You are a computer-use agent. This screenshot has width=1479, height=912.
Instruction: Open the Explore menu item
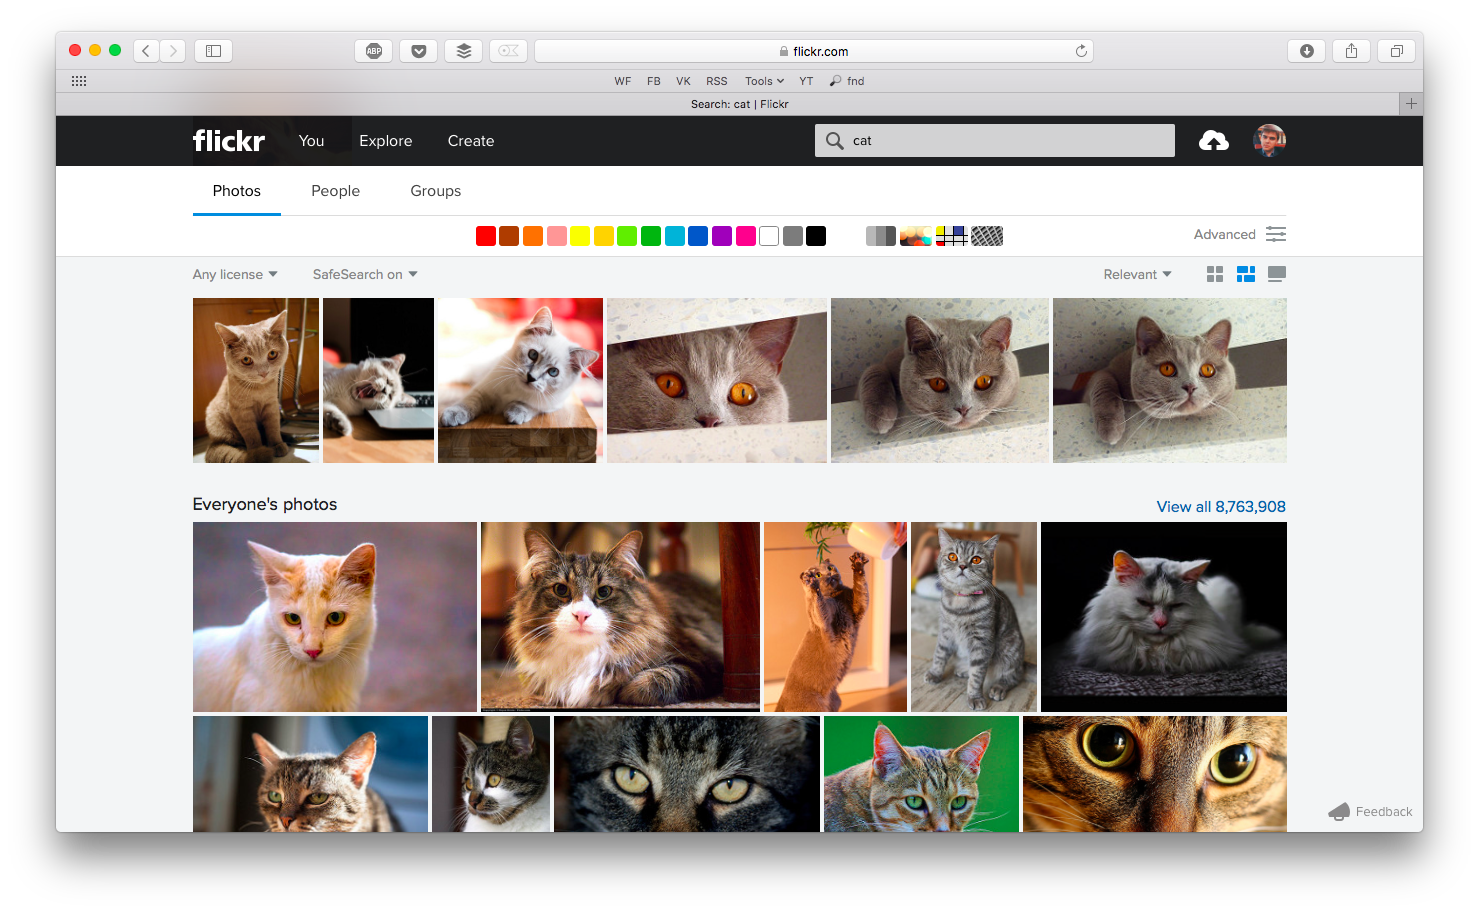click(385, 141)
